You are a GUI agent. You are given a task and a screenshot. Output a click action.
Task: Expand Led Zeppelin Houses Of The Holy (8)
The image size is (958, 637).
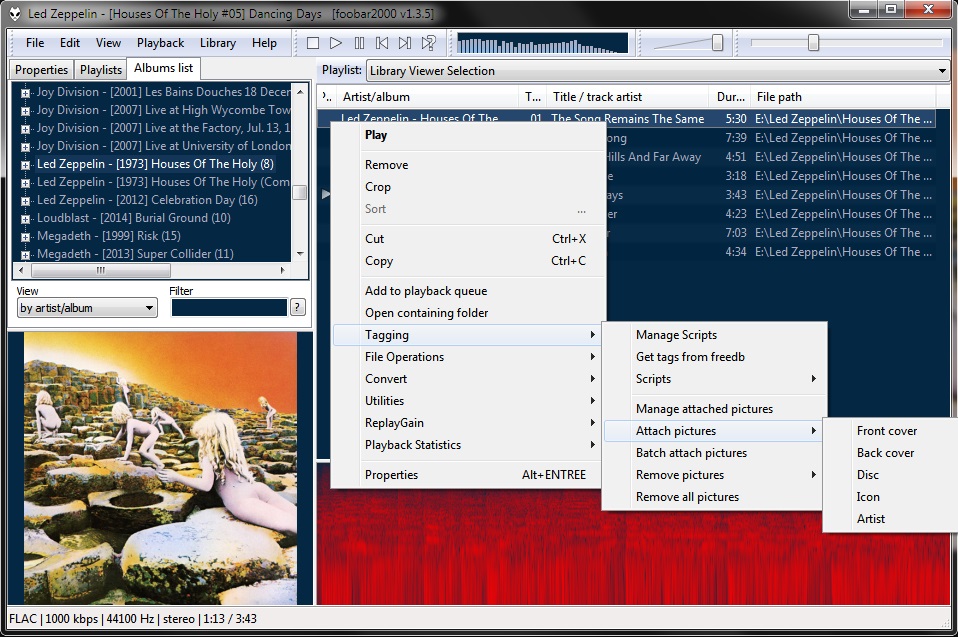25,165
